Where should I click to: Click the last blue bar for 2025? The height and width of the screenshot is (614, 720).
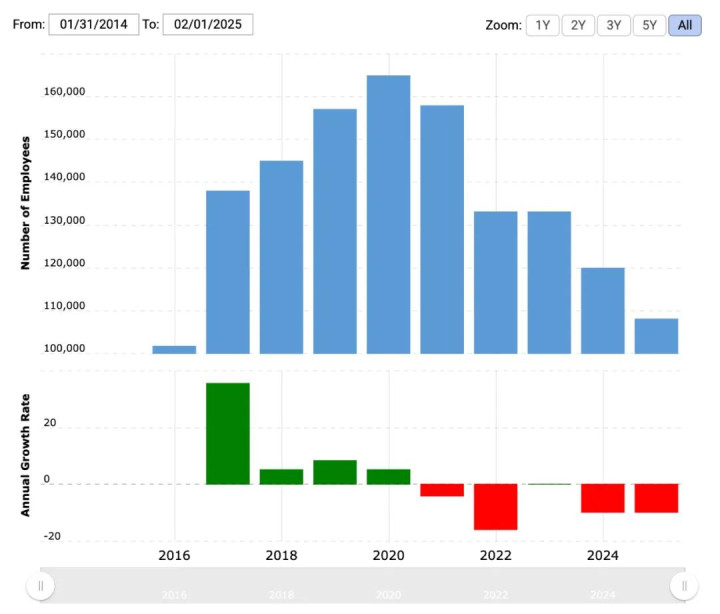(x=656, y=336)
